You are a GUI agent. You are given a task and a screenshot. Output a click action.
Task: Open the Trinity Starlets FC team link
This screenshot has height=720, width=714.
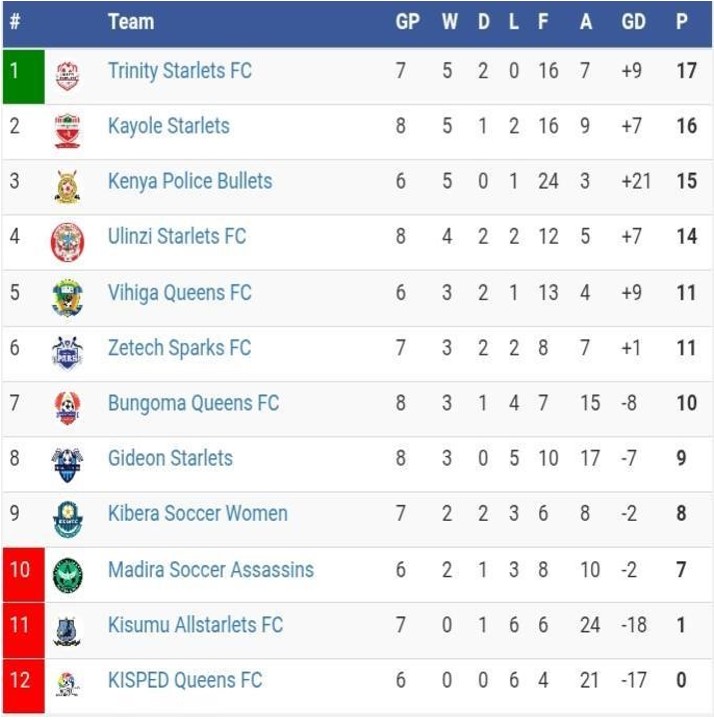[x=180, y=71]
